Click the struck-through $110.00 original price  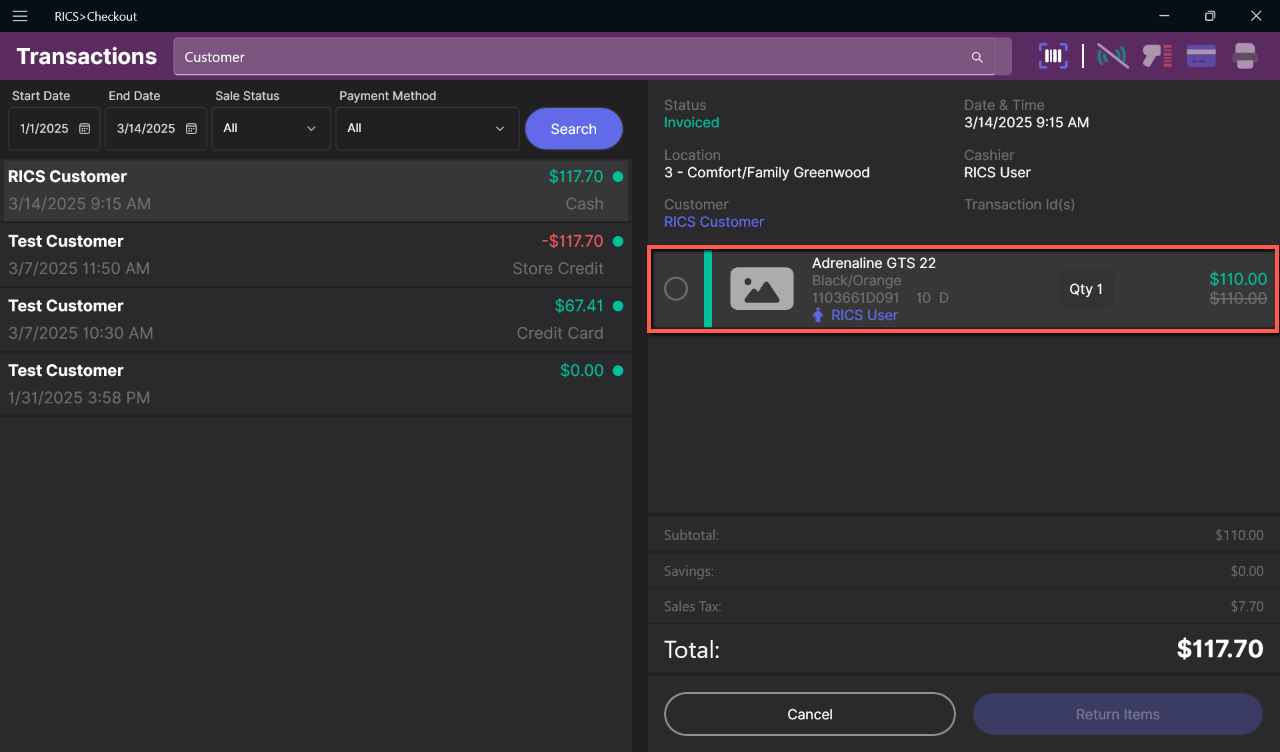(1238, 298)
